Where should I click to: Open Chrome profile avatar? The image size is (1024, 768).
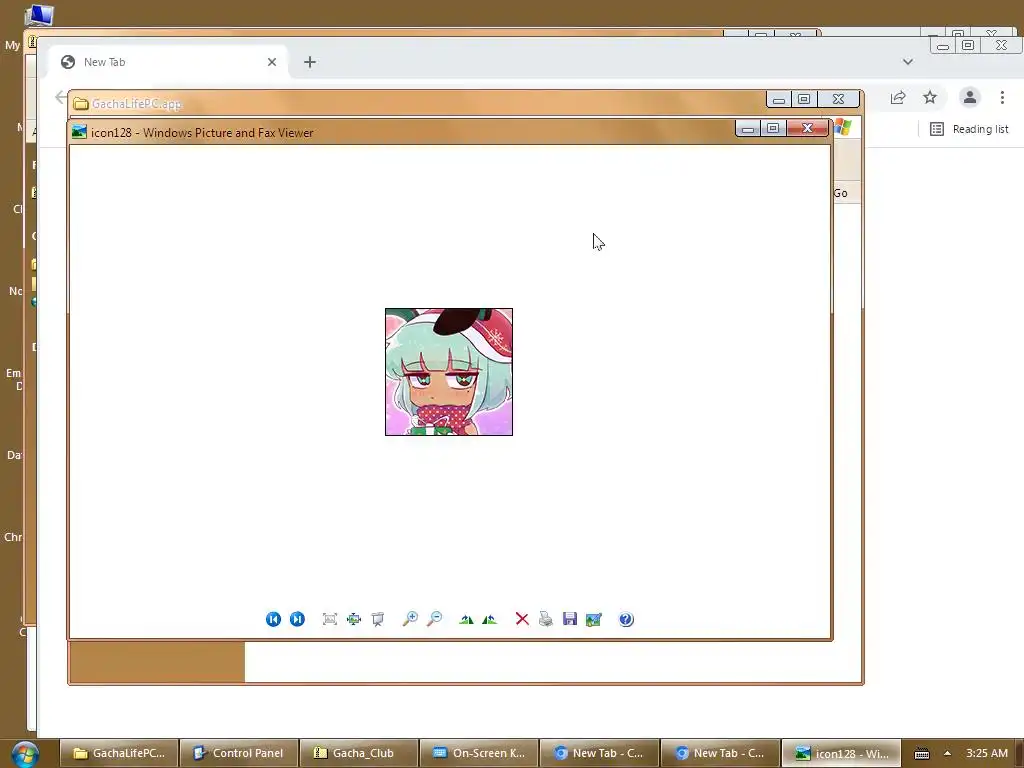(x=970, y=98)
